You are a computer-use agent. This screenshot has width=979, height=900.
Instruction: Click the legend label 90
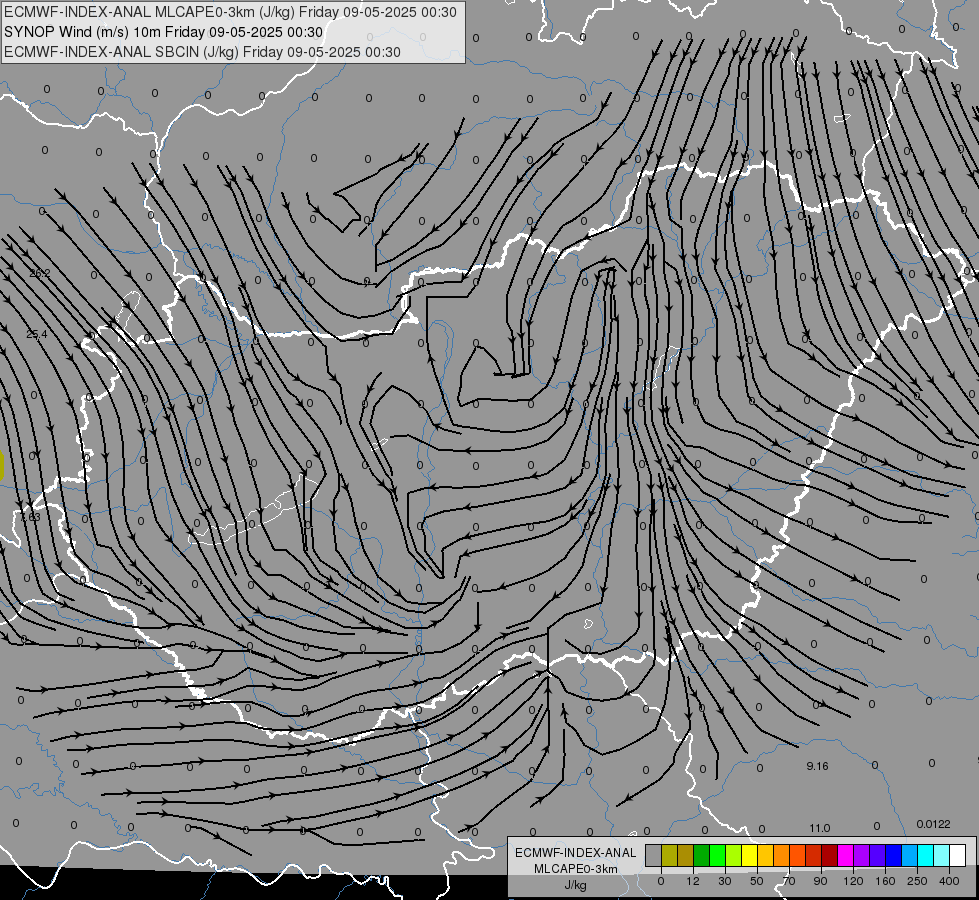point(820,881)
